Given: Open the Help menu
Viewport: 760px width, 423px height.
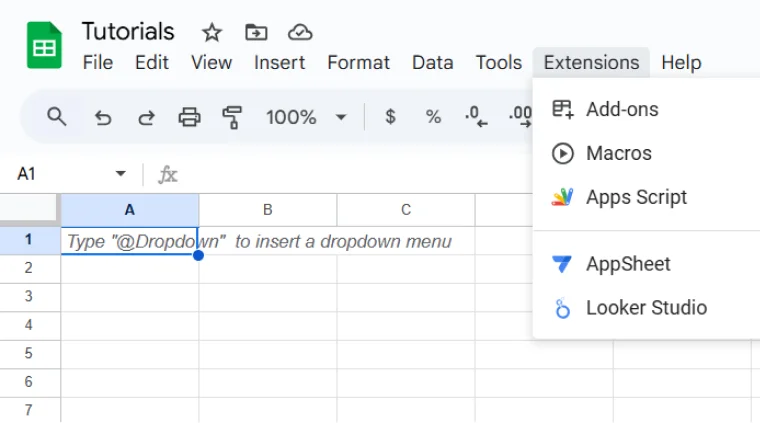Looking at the screenshot, I should coord(681,63).
